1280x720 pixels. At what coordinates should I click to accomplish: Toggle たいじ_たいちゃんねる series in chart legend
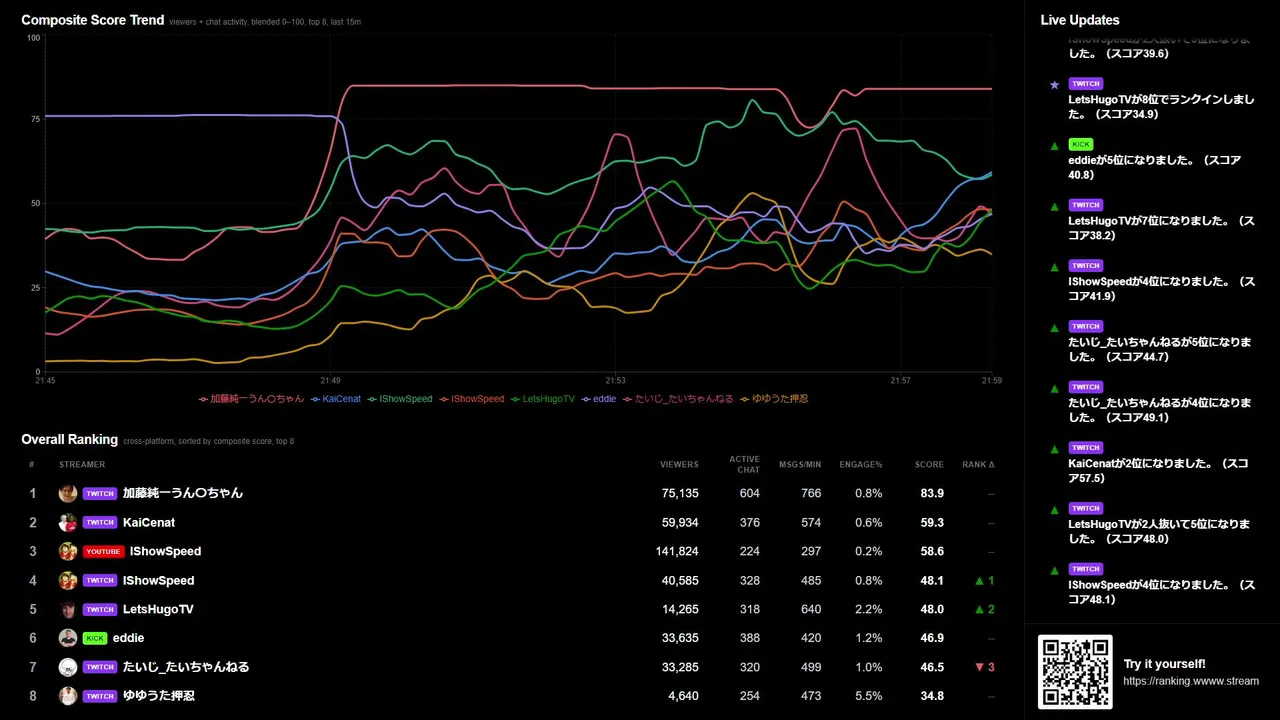pyautogui.click(x=678, y=399)
